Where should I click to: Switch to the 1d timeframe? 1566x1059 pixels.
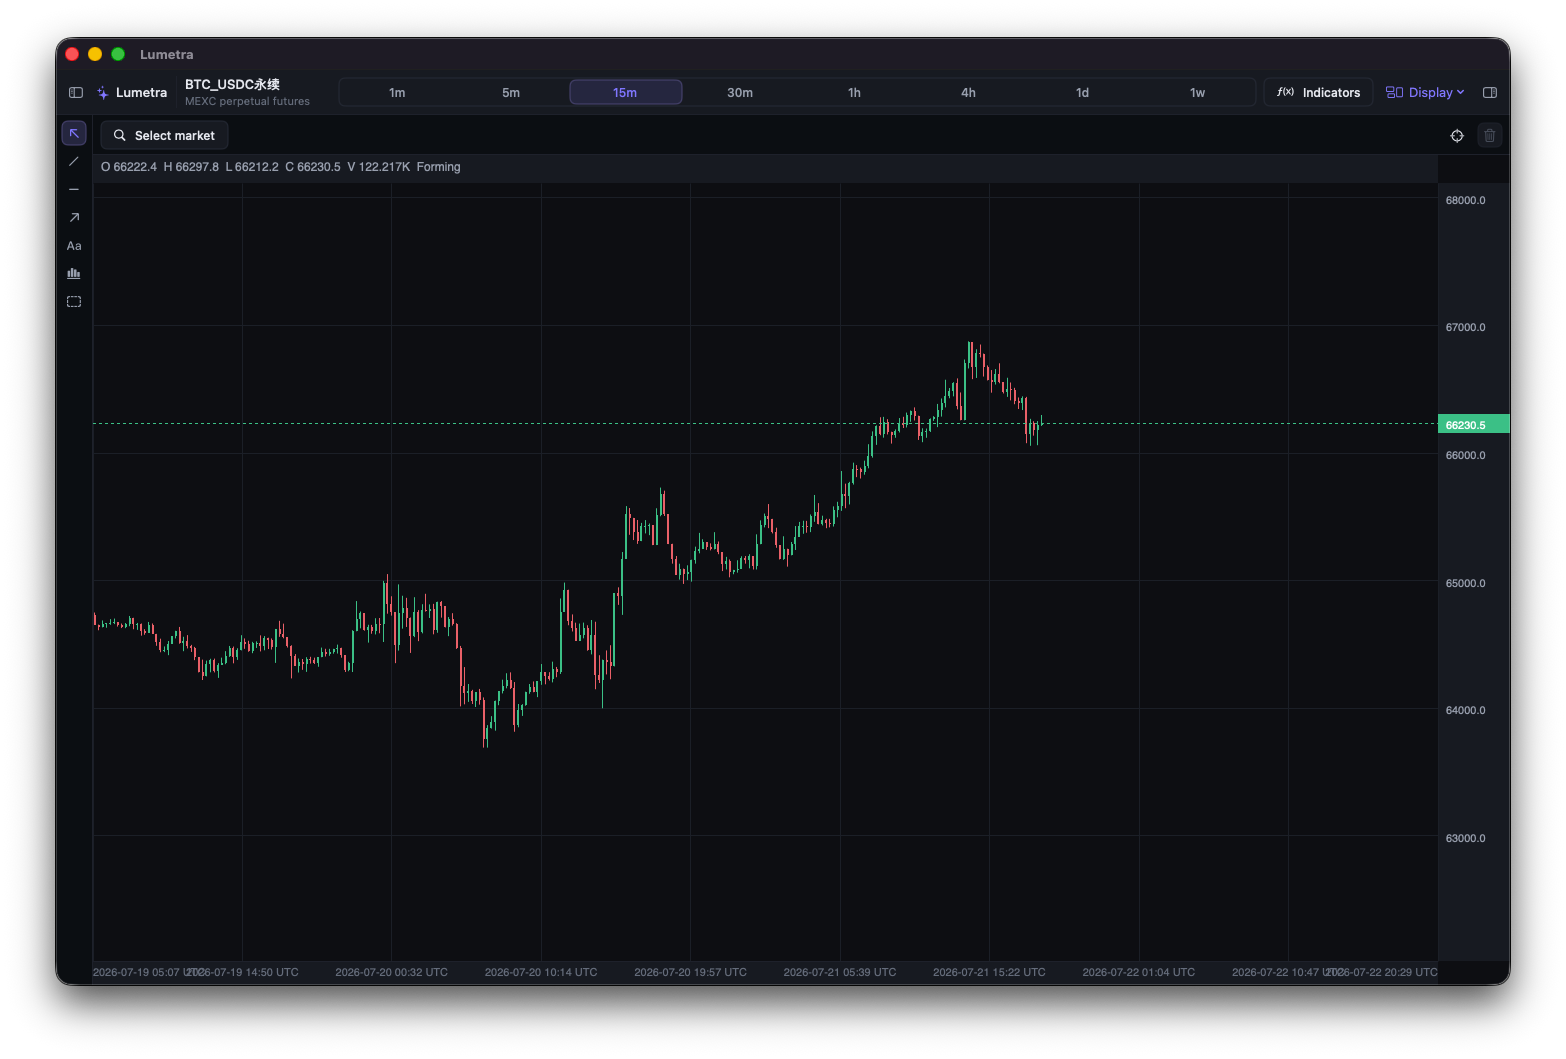click(x=1082, y=93)
